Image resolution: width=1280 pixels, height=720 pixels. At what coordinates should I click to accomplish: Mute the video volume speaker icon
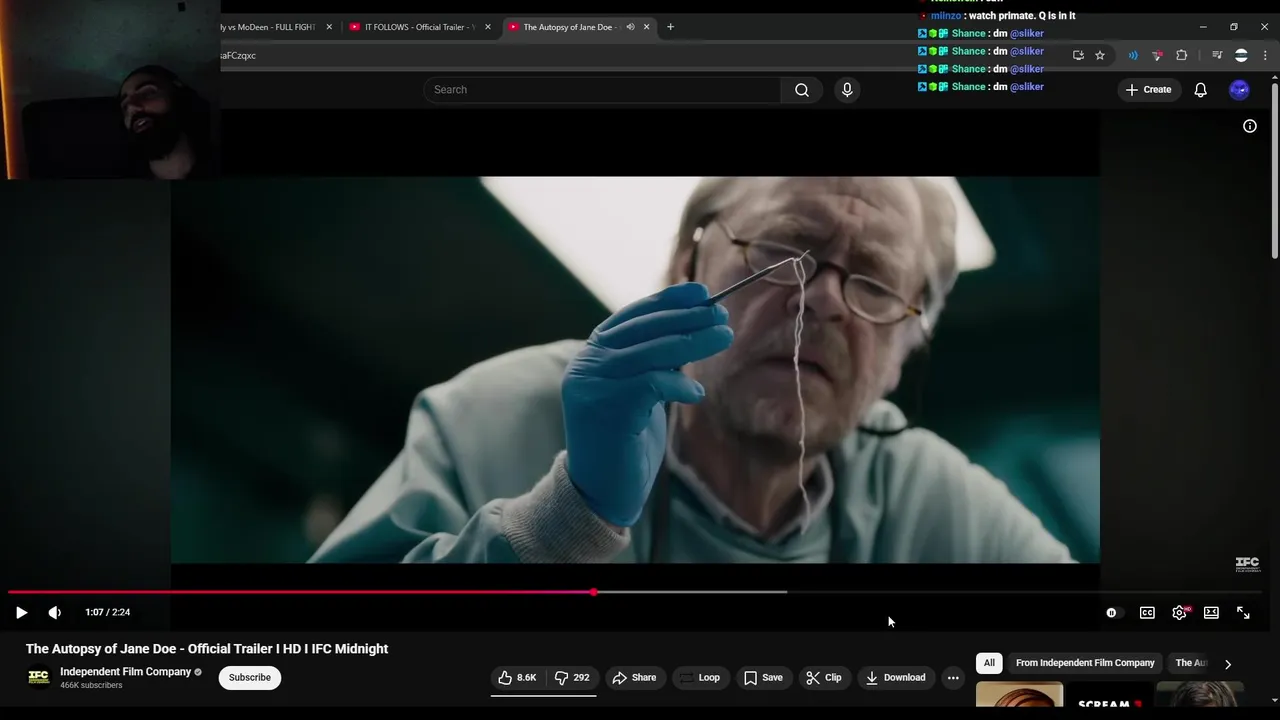pos(55,612)
